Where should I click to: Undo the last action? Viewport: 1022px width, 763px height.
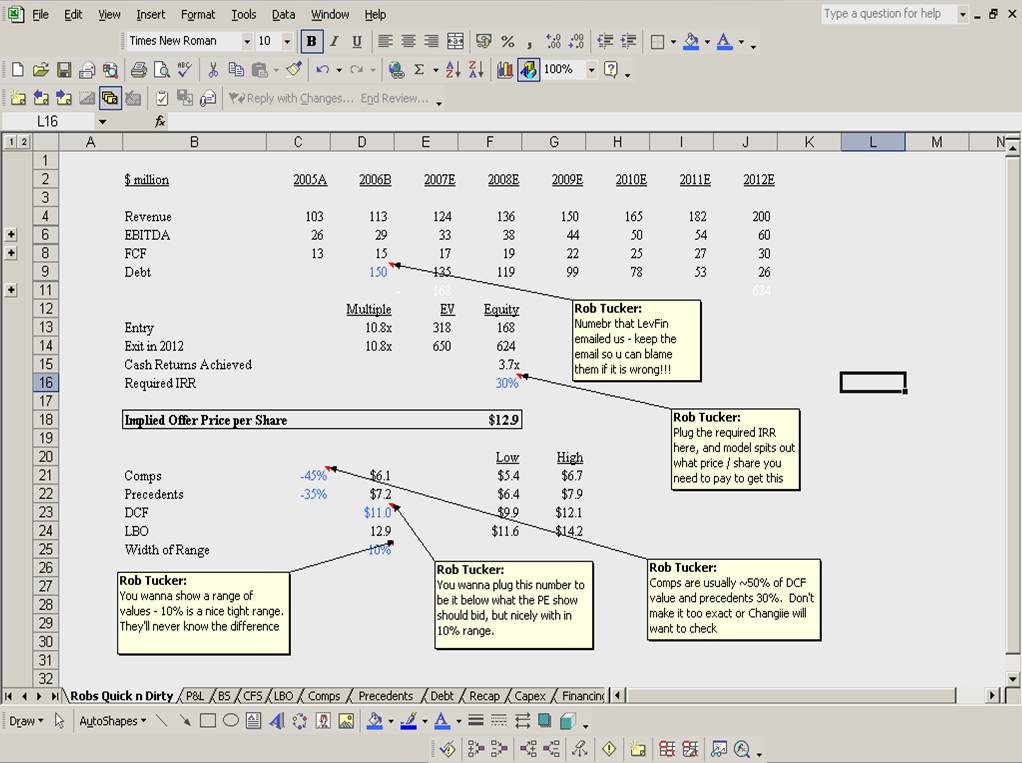coord(322,70)
